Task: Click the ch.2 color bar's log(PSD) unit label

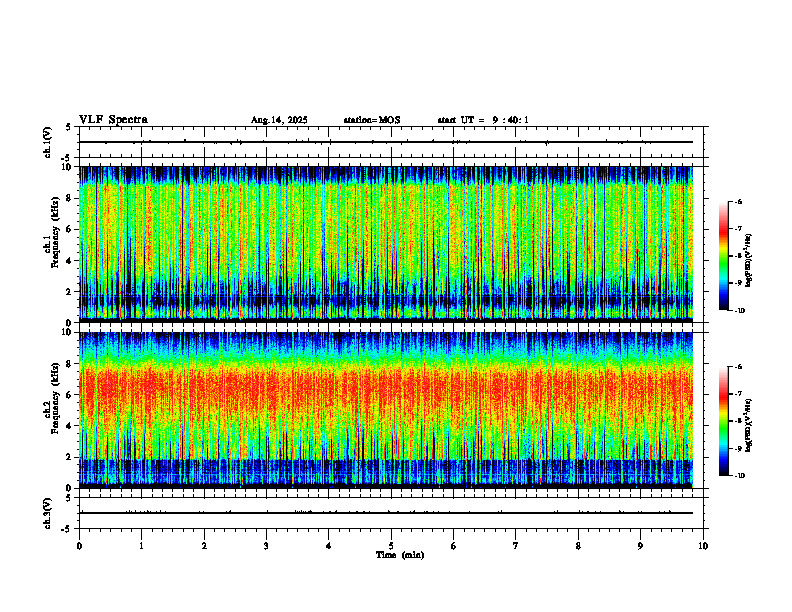Action: [748, 425]
